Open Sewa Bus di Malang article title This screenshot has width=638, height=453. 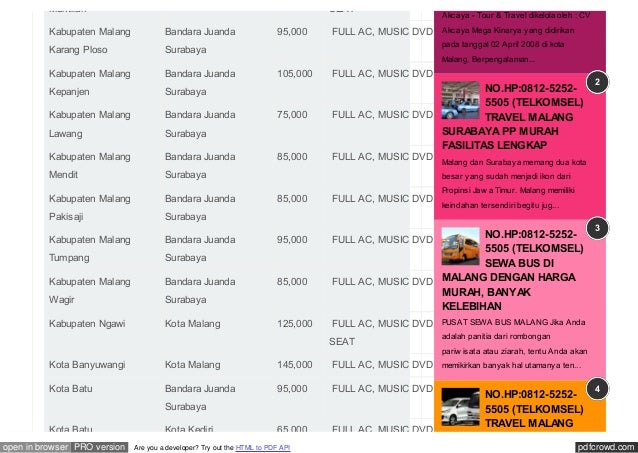514,270
